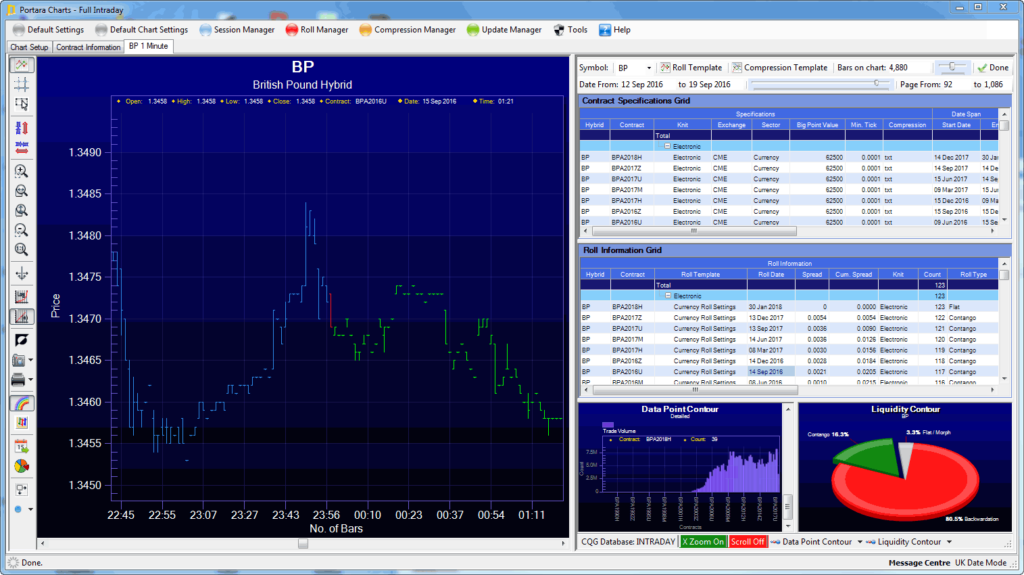This screenshot has height=575, width=1024.
Task: Click the calendar date icon
Action: pos(22,447)
